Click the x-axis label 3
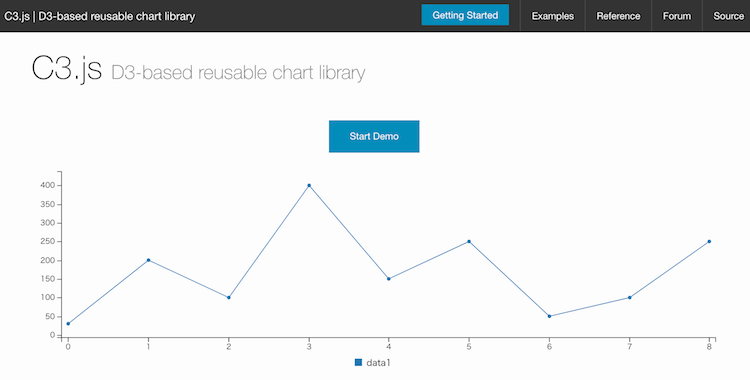The height and width of the screenshot is (380, 750). coord(309,346)
